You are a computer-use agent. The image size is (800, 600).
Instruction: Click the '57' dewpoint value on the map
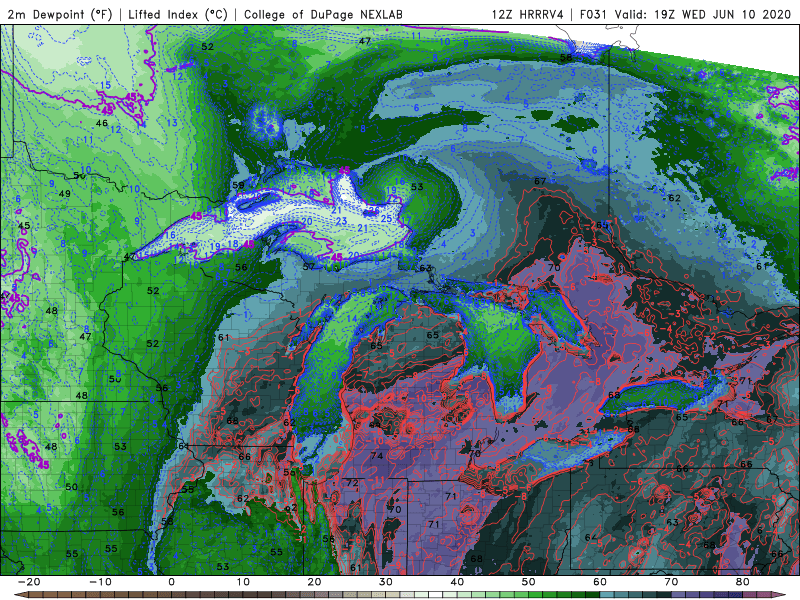pos(309,266)
